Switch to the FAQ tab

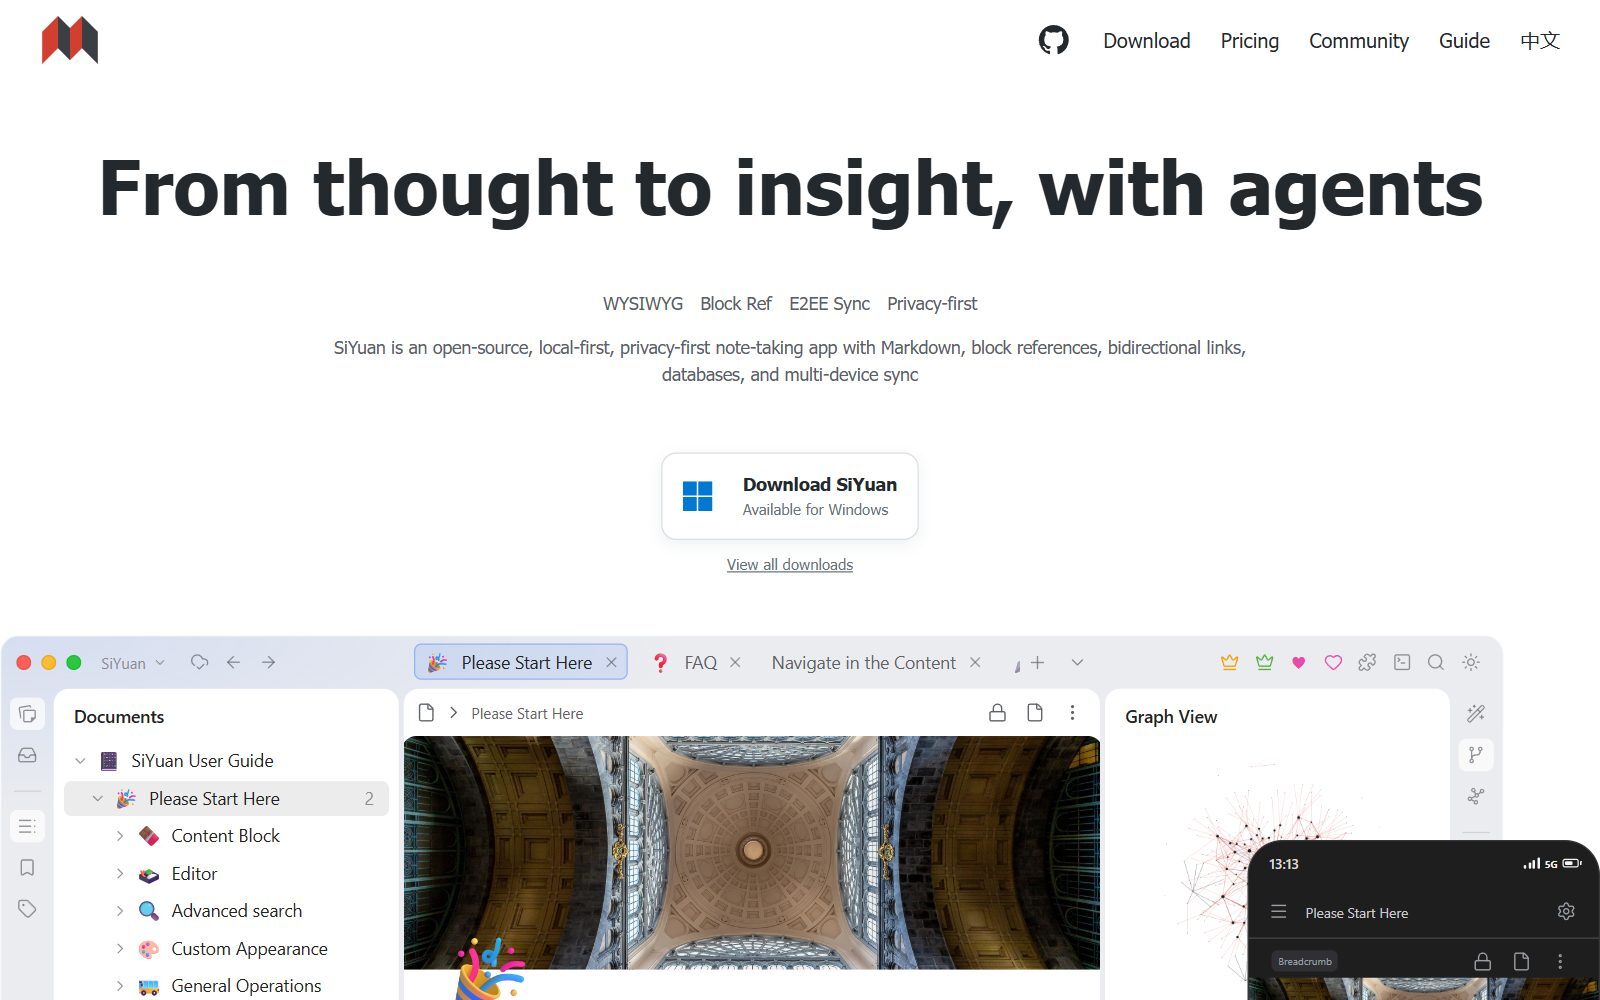pyautogui.click(x=700, y=662)
